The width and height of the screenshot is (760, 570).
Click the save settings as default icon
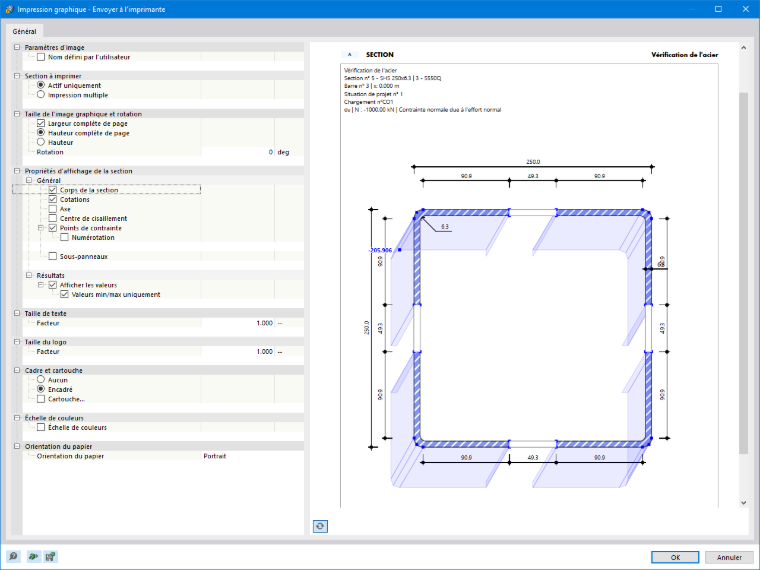tap(50, 556)
